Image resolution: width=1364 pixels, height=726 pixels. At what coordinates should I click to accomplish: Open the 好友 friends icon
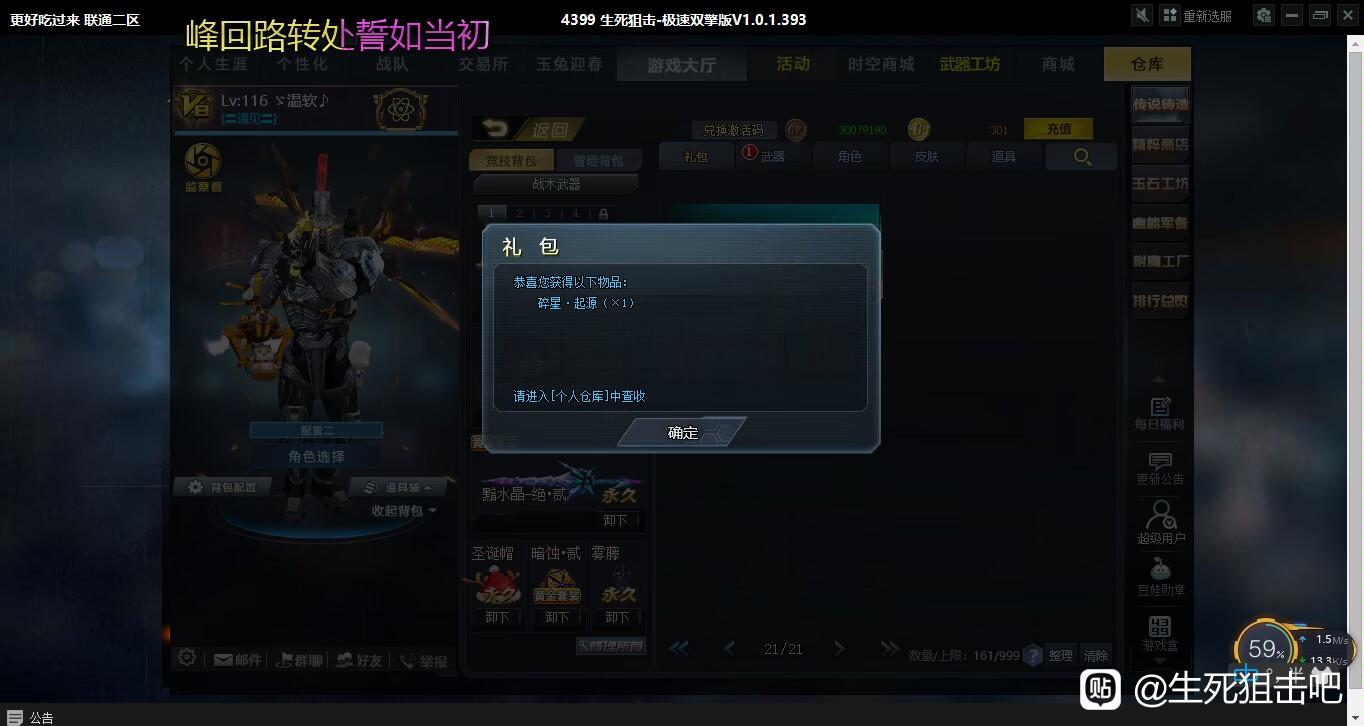pos(359,660)
